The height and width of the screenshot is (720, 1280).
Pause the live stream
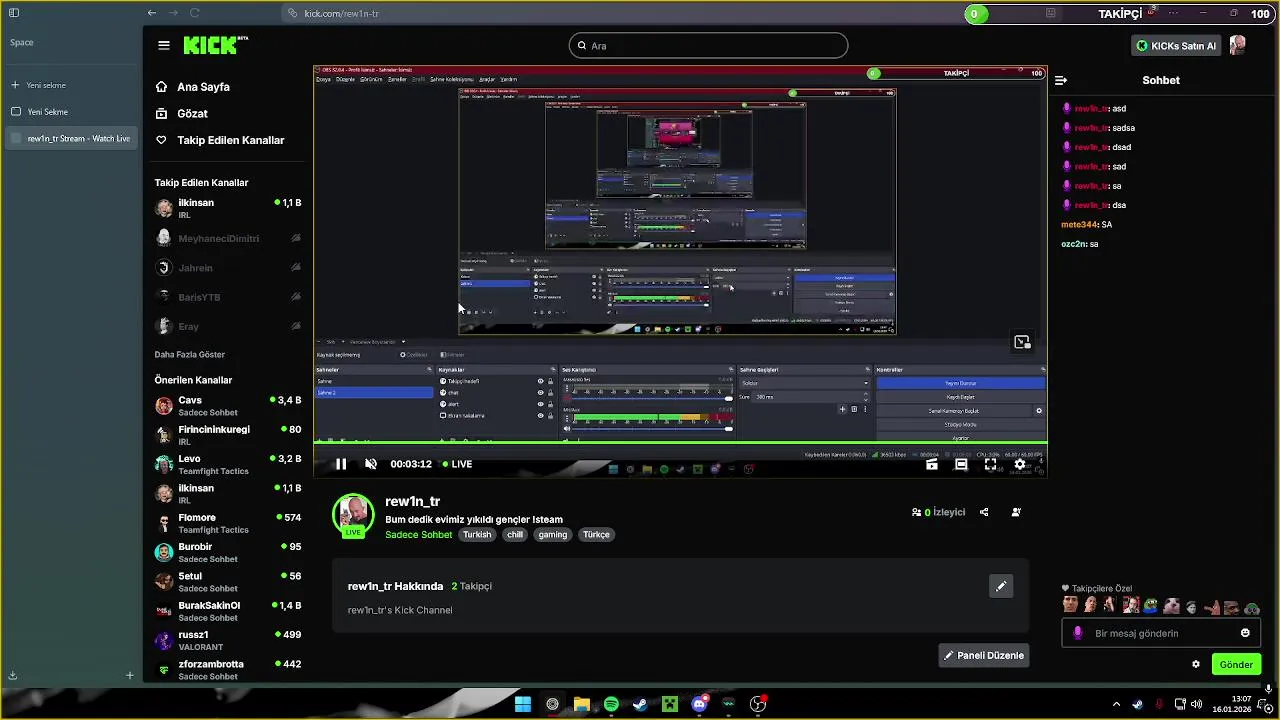[341, 464]
